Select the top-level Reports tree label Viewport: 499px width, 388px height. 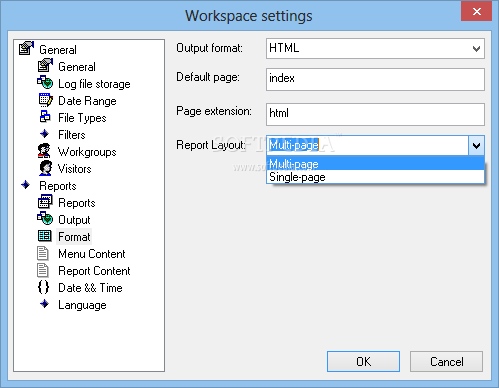coord(58,186)
